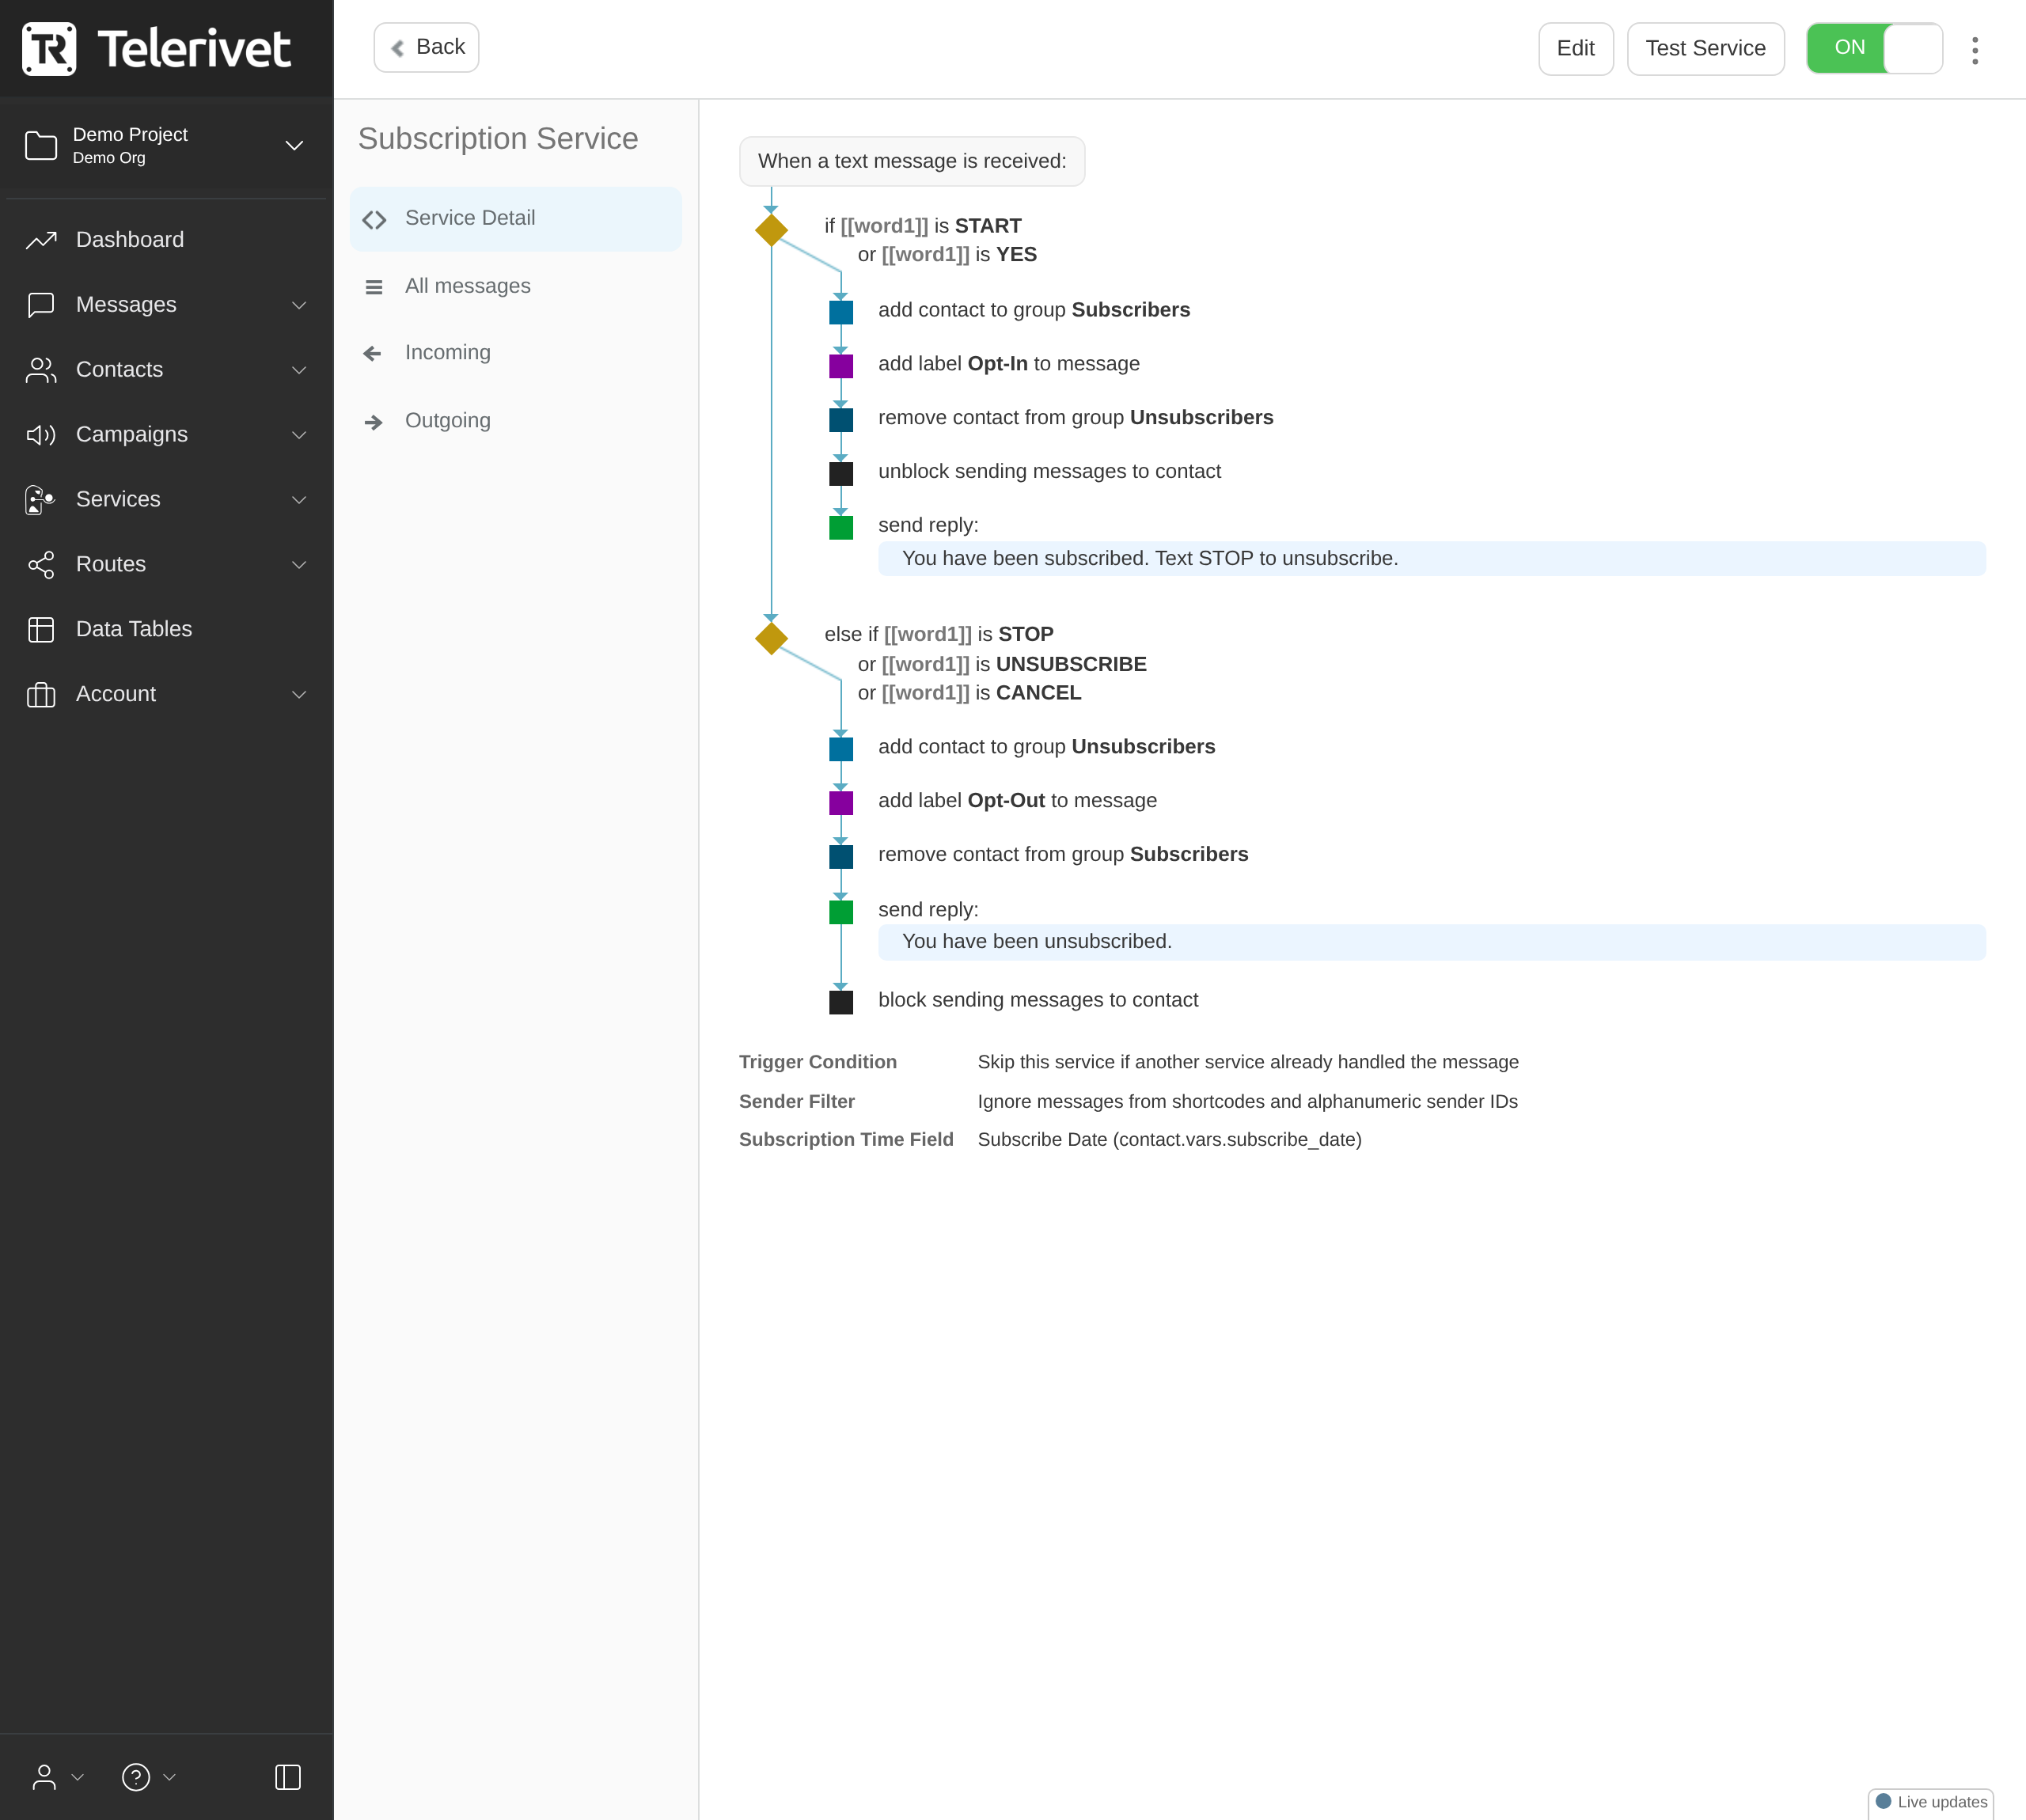Click the subscribed reply message text box
Screen dimensions: 2026x1820
(1432, 559)
